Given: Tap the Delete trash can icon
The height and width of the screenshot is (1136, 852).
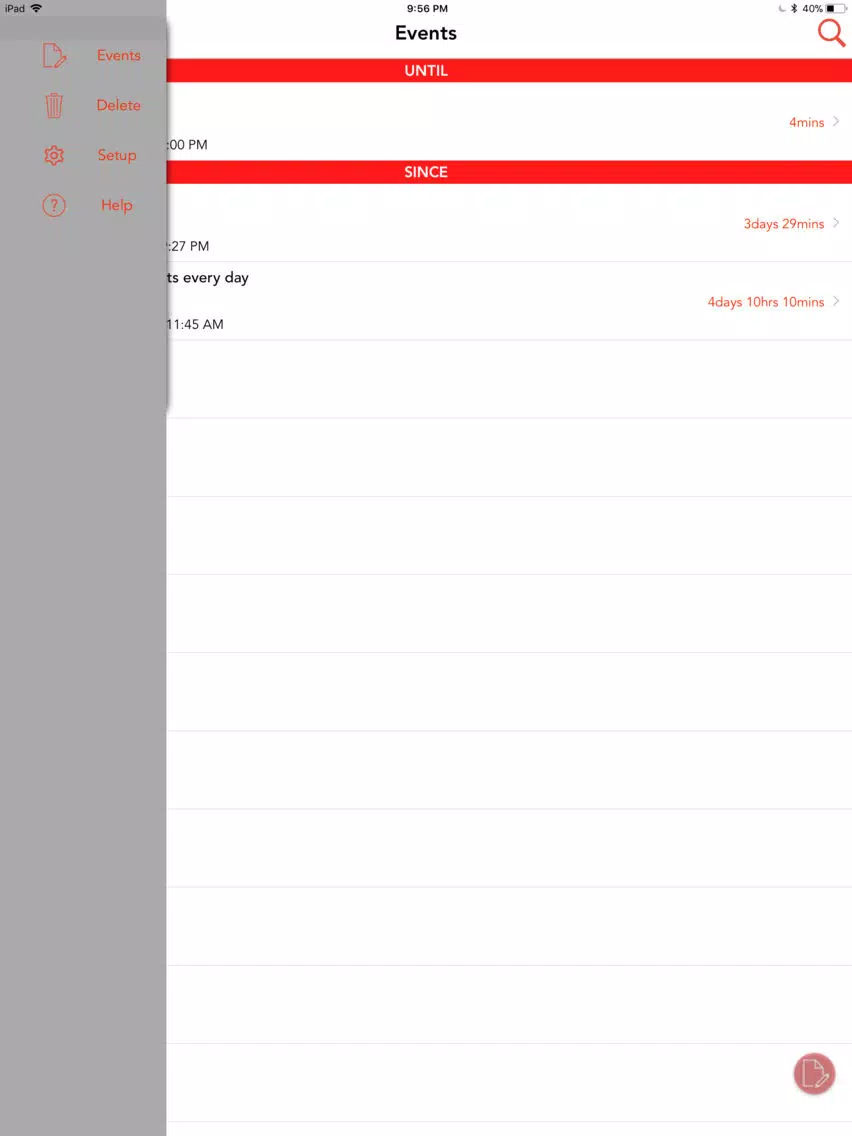Looking at the screenshot, I should pos(54,106).
